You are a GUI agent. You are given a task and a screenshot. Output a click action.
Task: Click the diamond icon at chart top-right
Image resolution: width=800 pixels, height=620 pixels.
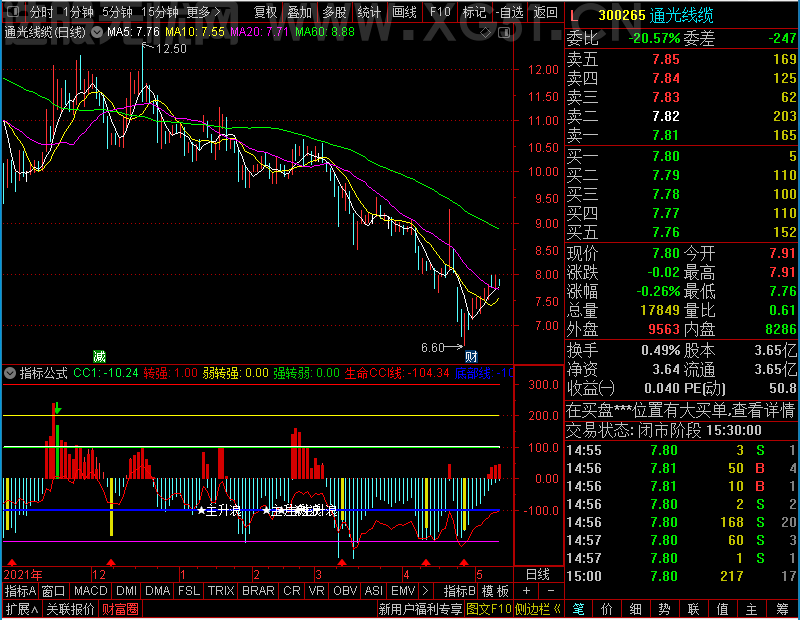(x=486, y=33)
